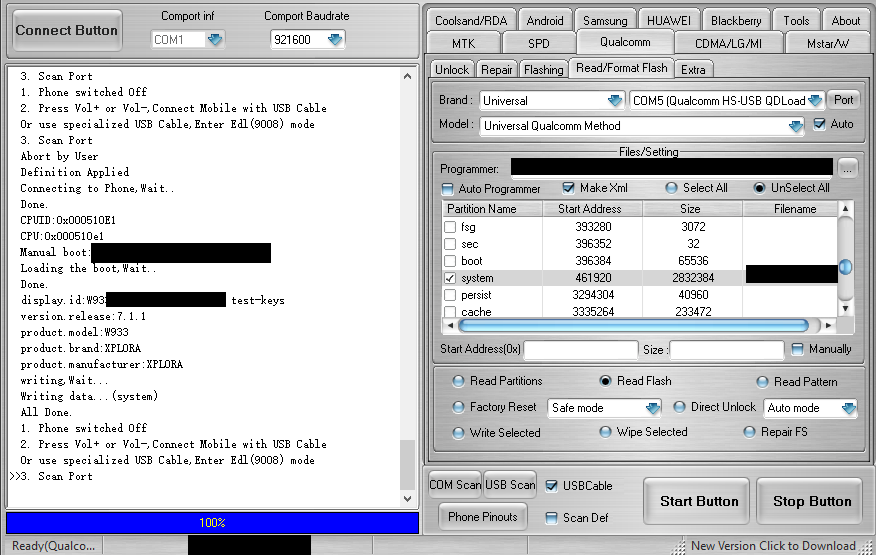Uncheck the system partition checkbox
Image resolution: width=876 pixels, height=555 pixels.
point(450,278)
